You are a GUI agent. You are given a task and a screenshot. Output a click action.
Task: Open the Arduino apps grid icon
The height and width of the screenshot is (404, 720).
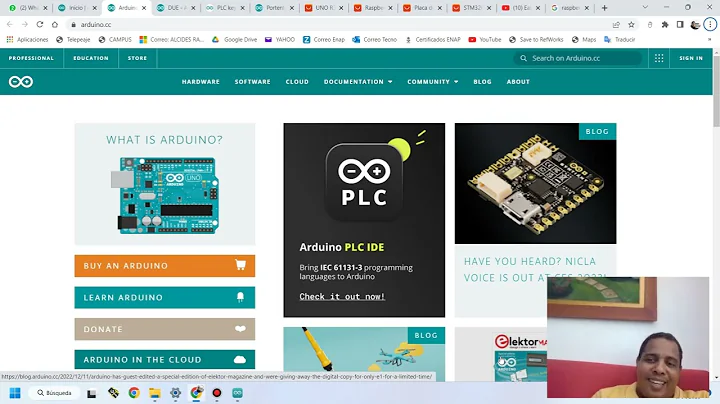coord(659,58)
